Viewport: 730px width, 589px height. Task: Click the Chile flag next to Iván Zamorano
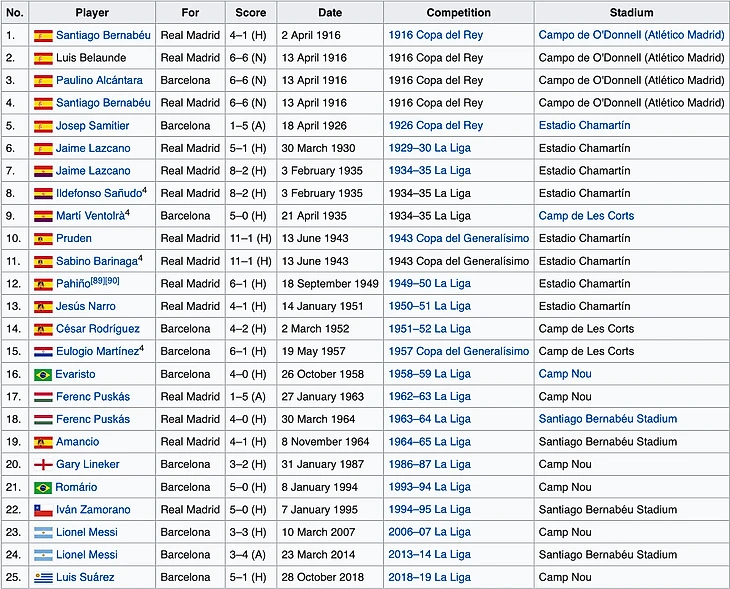coord(43,510)
